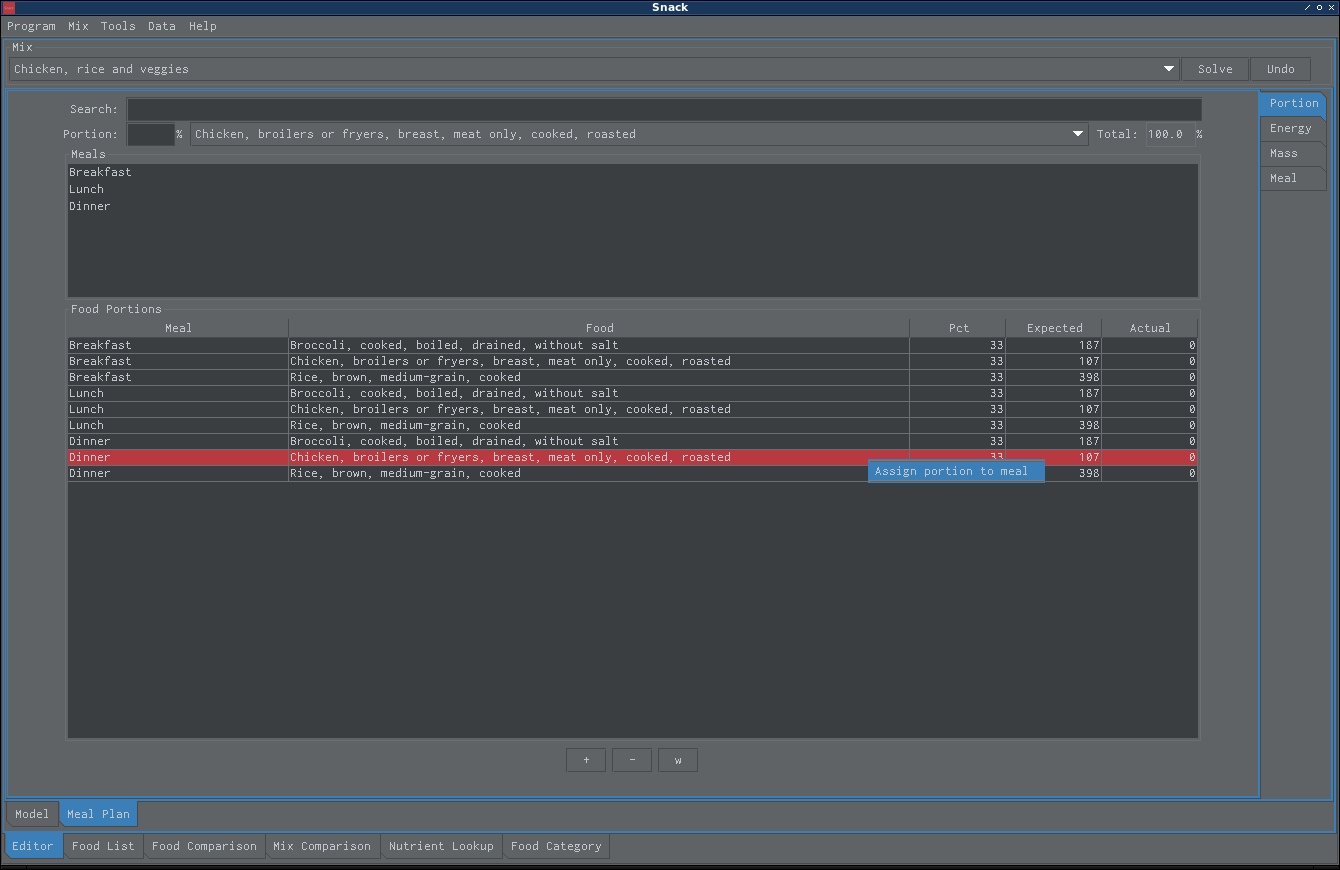
Task: Open the Food Category tab
Action: click(x=556, y=846)
